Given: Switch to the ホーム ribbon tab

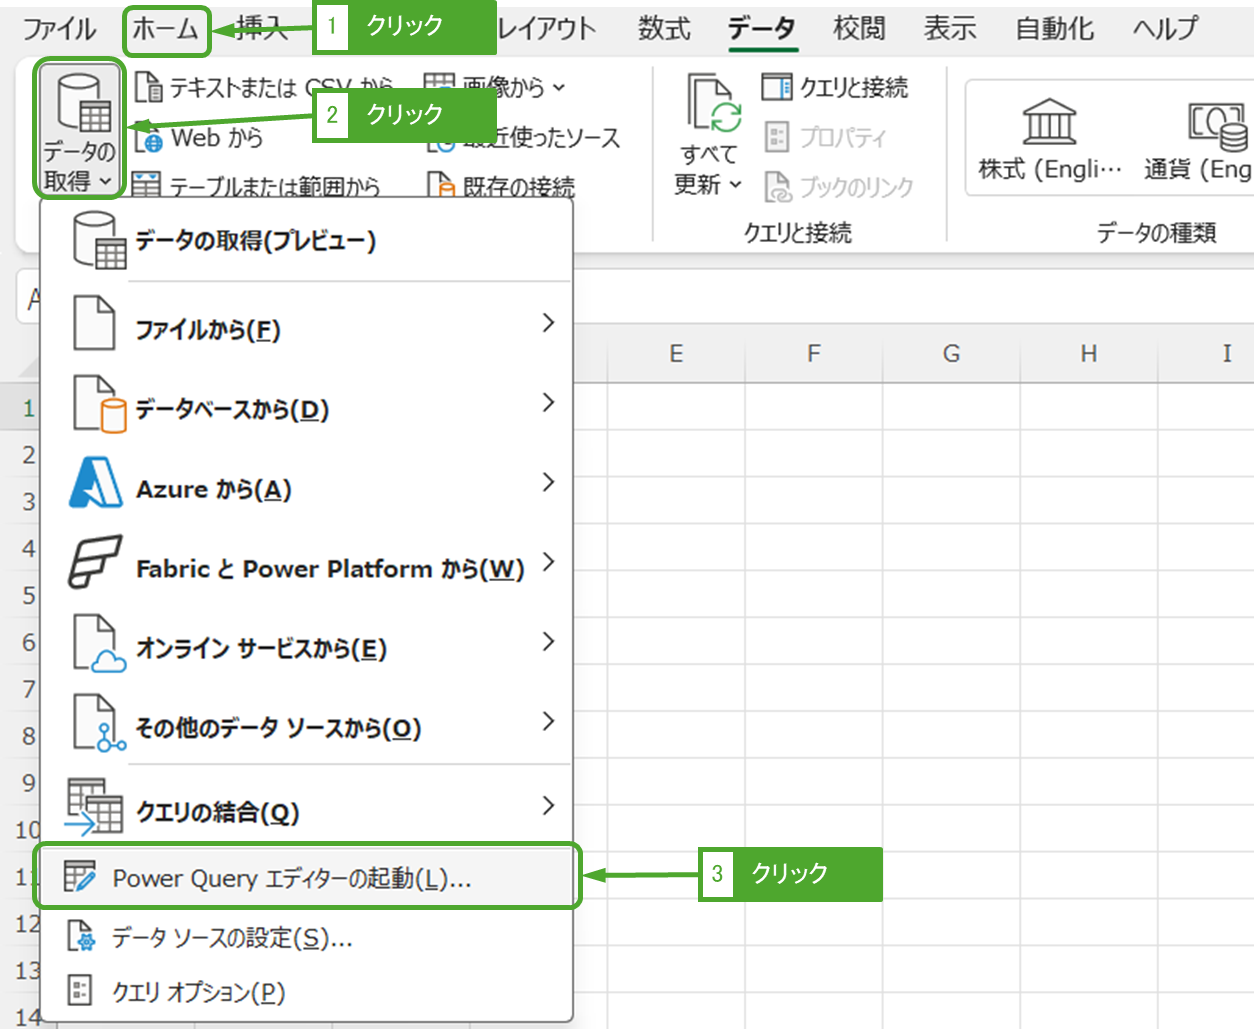Looking at the screenshot, I should (x=166, y=29).
